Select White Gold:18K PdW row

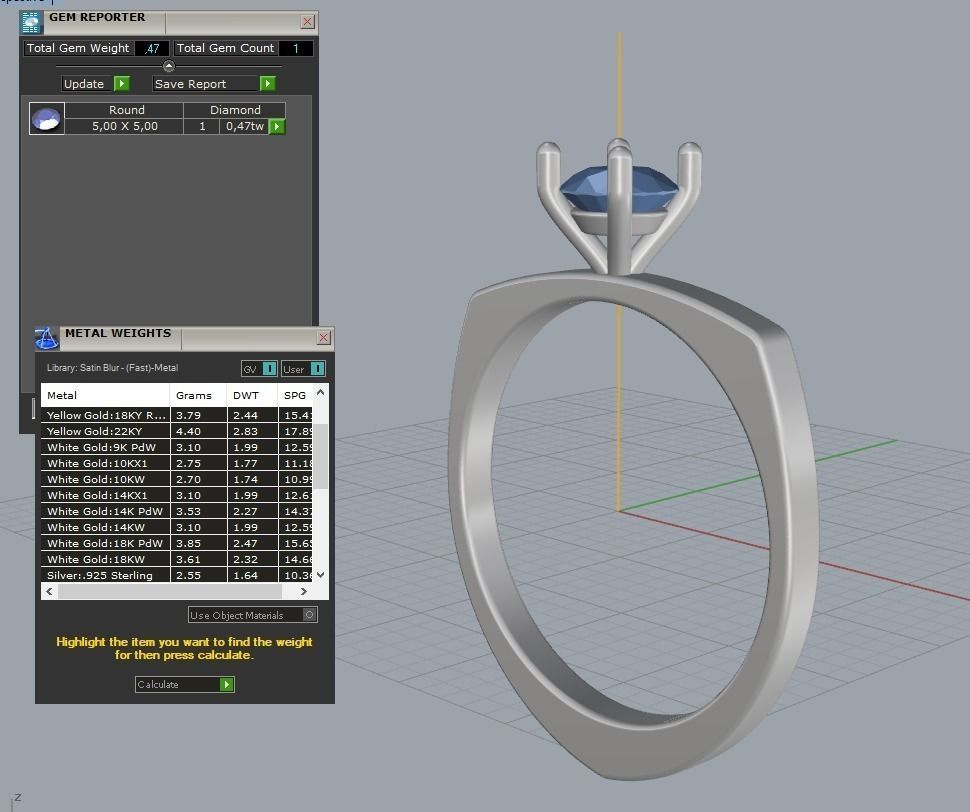(177, 544)
